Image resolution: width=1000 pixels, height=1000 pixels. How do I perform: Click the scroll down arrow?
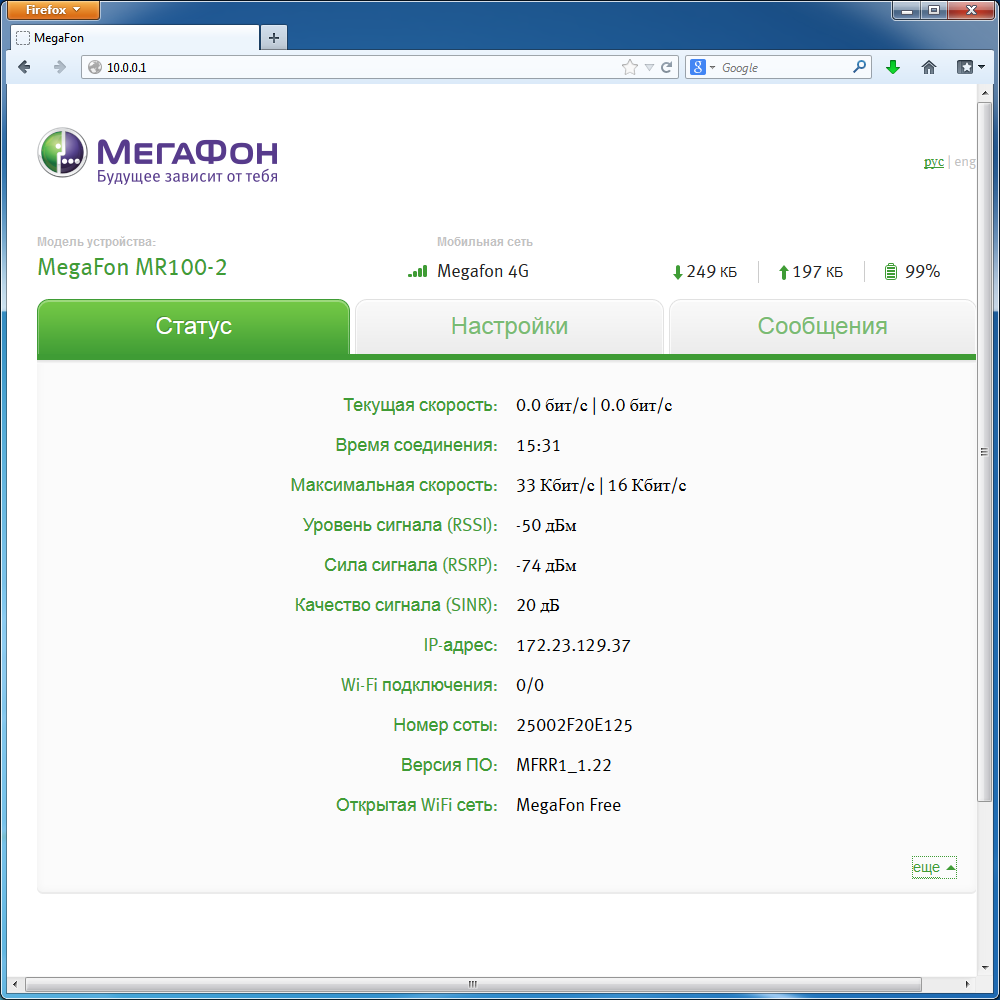click(984, 968)
